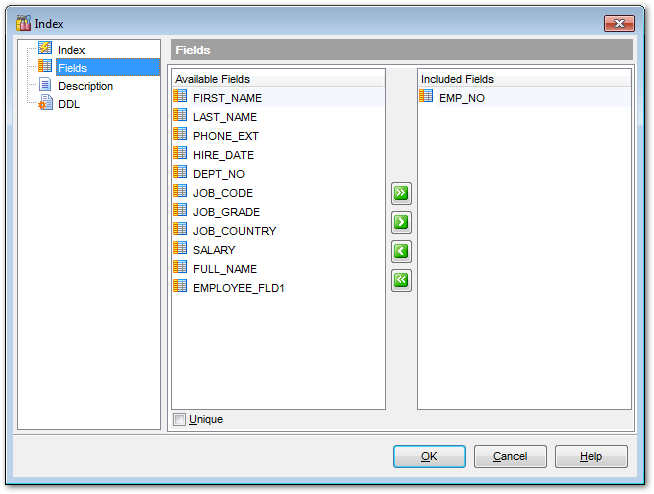Image resolution: width=654 pixels, height=494 pixels.
Task: Click the FIRST_NAME field icon
Action: [181, 97]
